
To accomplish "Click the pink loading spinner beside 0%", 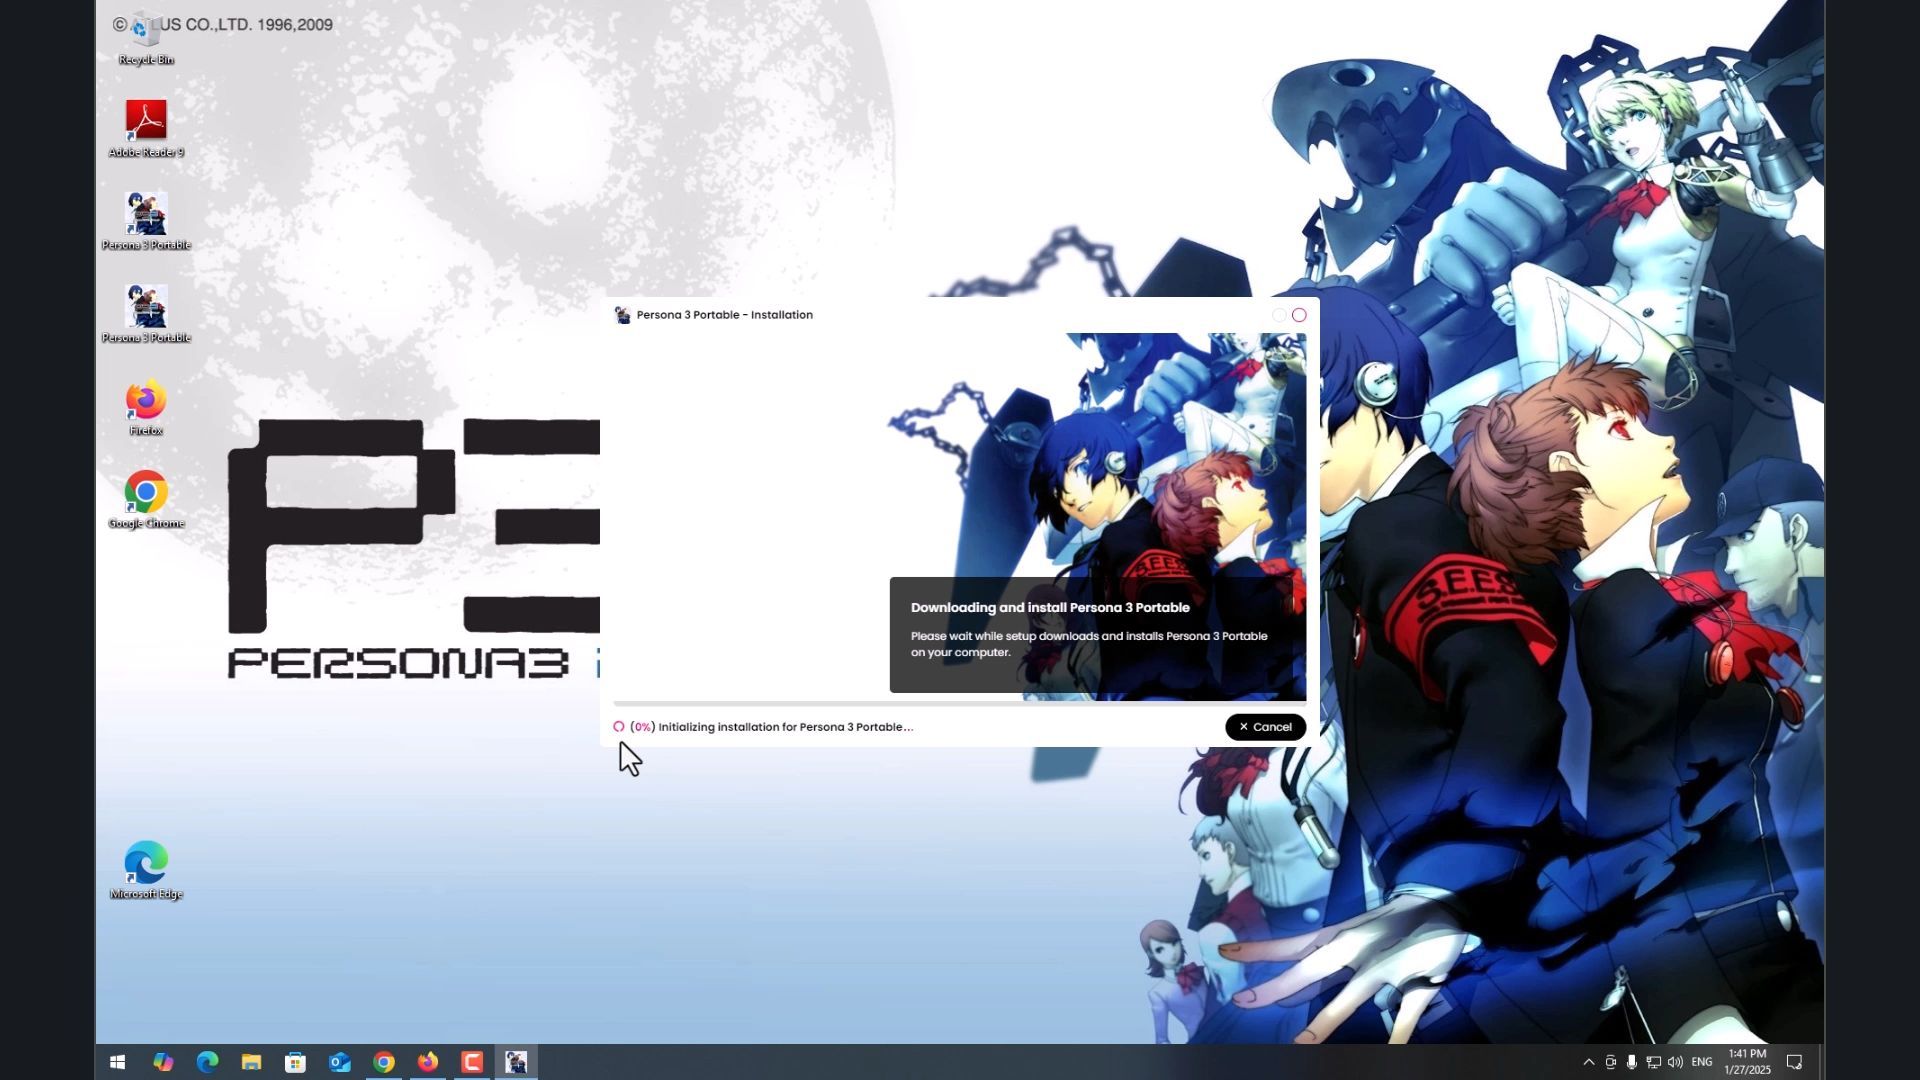I will [x=619, y=727].
